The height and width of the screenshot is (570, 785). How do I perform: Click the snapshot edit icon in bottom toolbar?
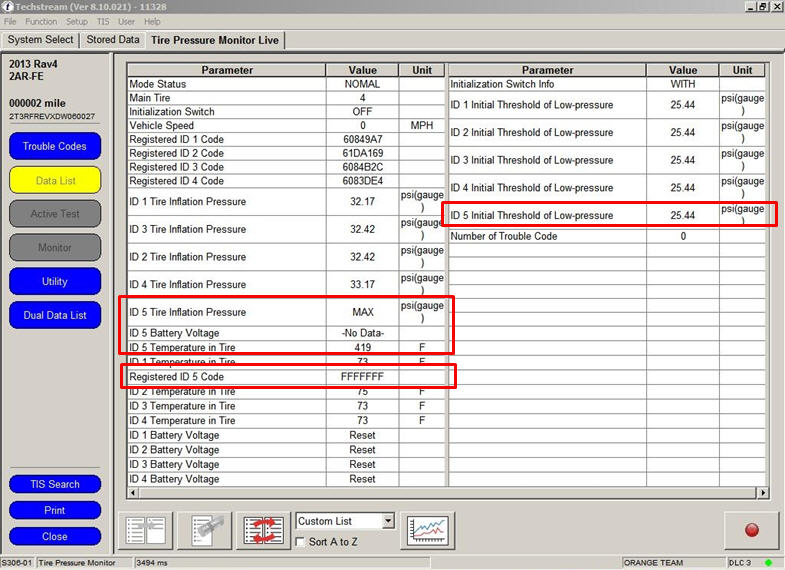coord(204,531)
